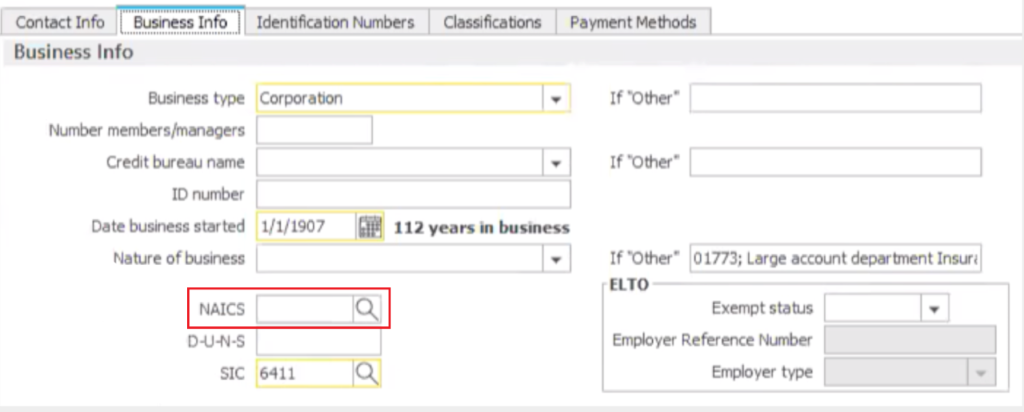
Task: Open the Identification Numbers tab
Action: (x=335, y=21)
